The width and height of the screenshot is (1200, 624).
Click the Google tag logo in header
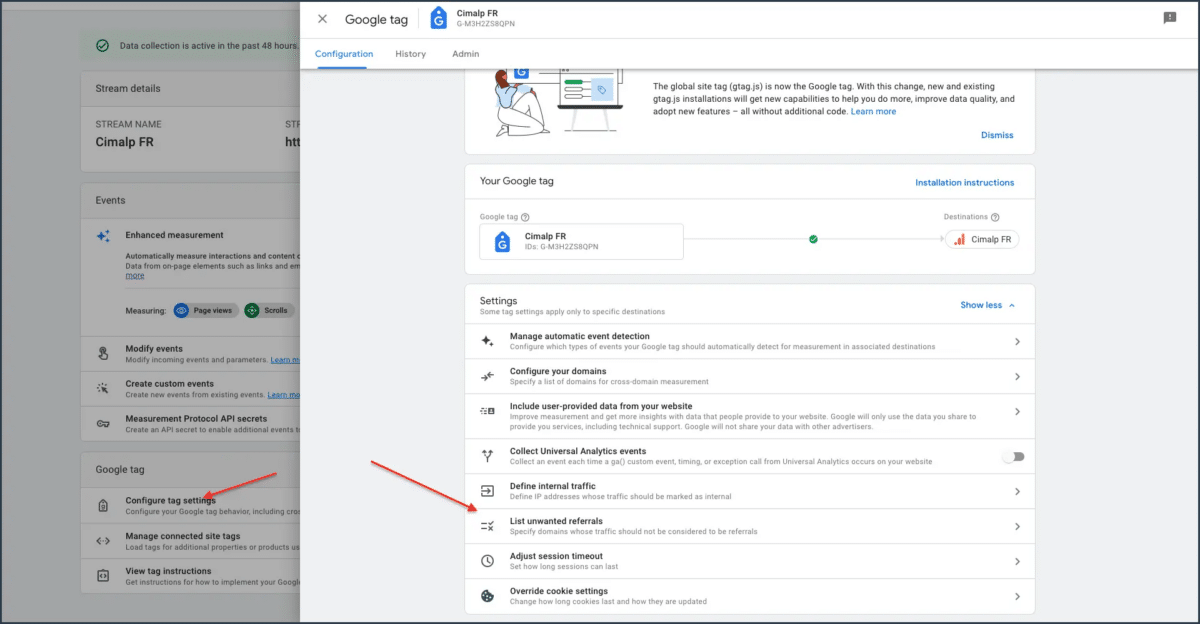tap(438, 19)
